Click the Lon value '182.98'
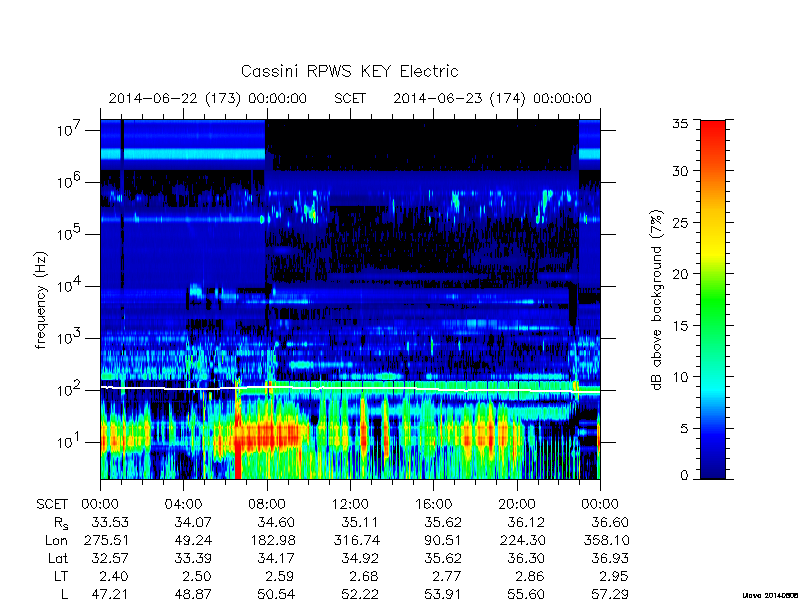The width and height of the screenshot is (800, 600). click(x=273, y=540)
